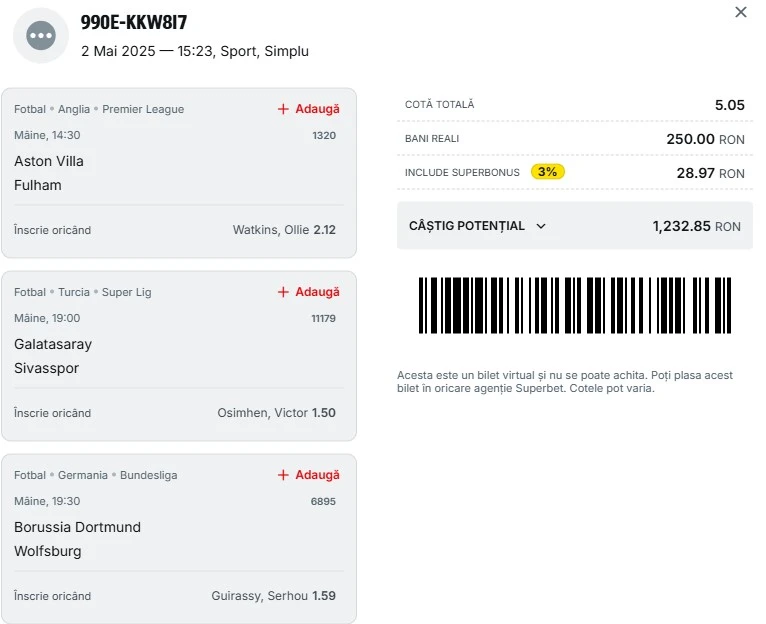Close the bet slip dialog

(x=741, y=12)
